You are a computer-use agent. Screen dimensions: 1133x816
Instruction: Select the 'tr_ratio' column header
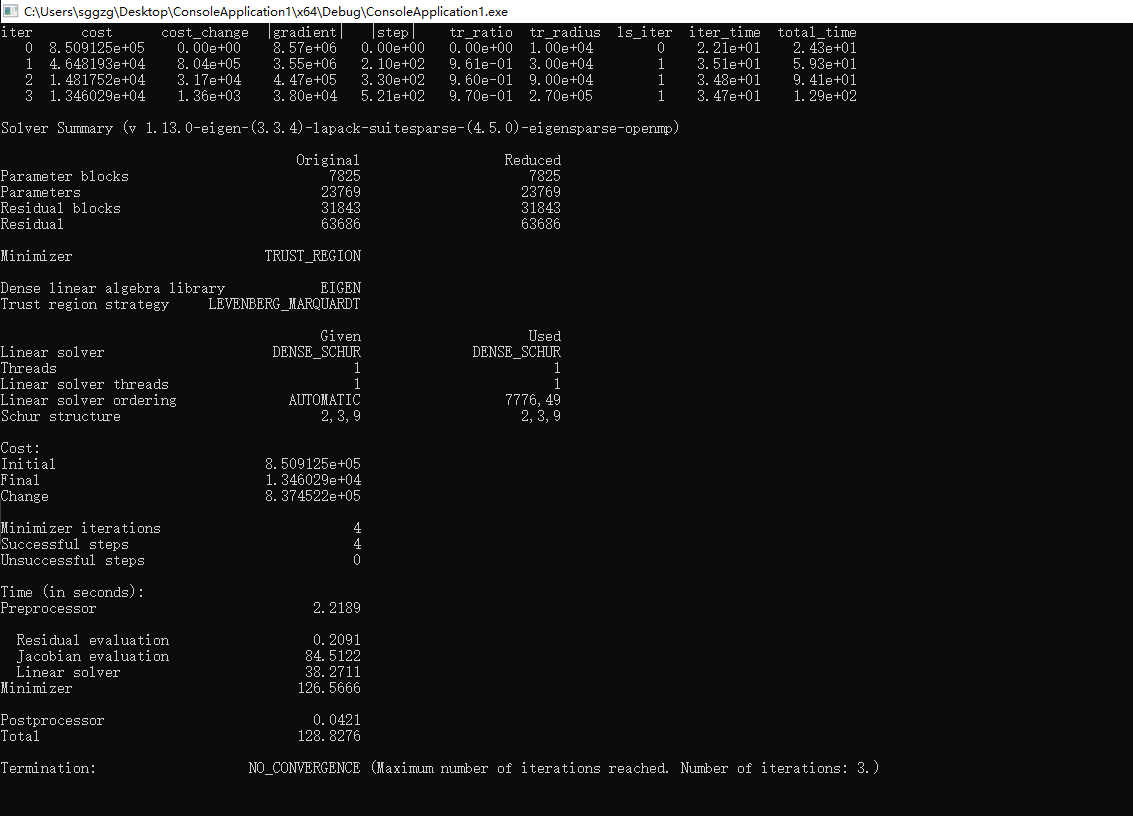(481, 33)
